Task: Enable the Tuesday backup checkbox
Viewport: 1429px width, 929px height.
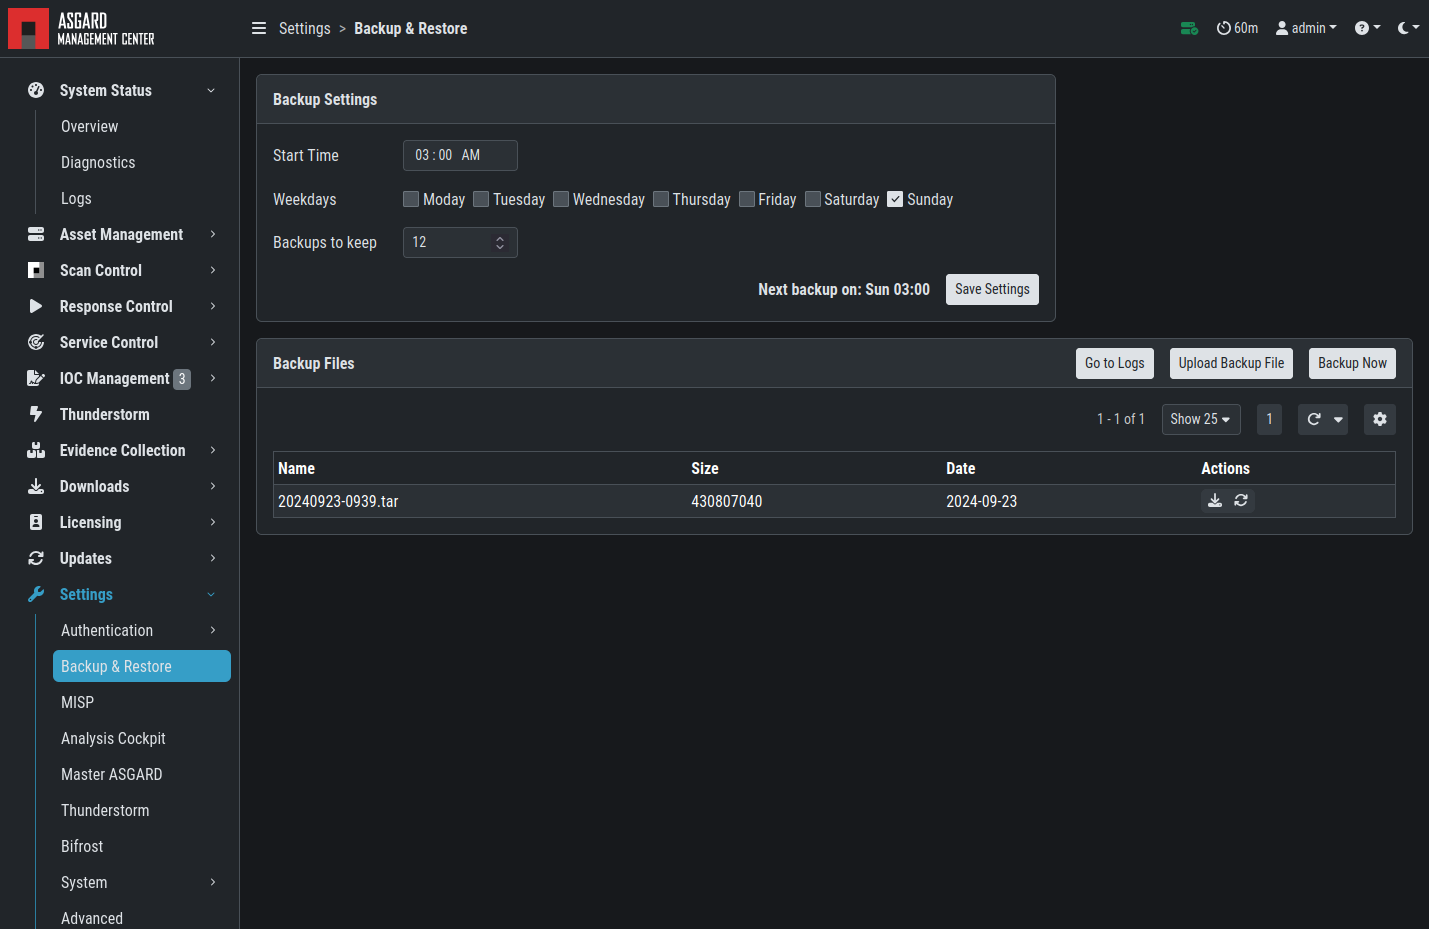Action: point(481,199)
